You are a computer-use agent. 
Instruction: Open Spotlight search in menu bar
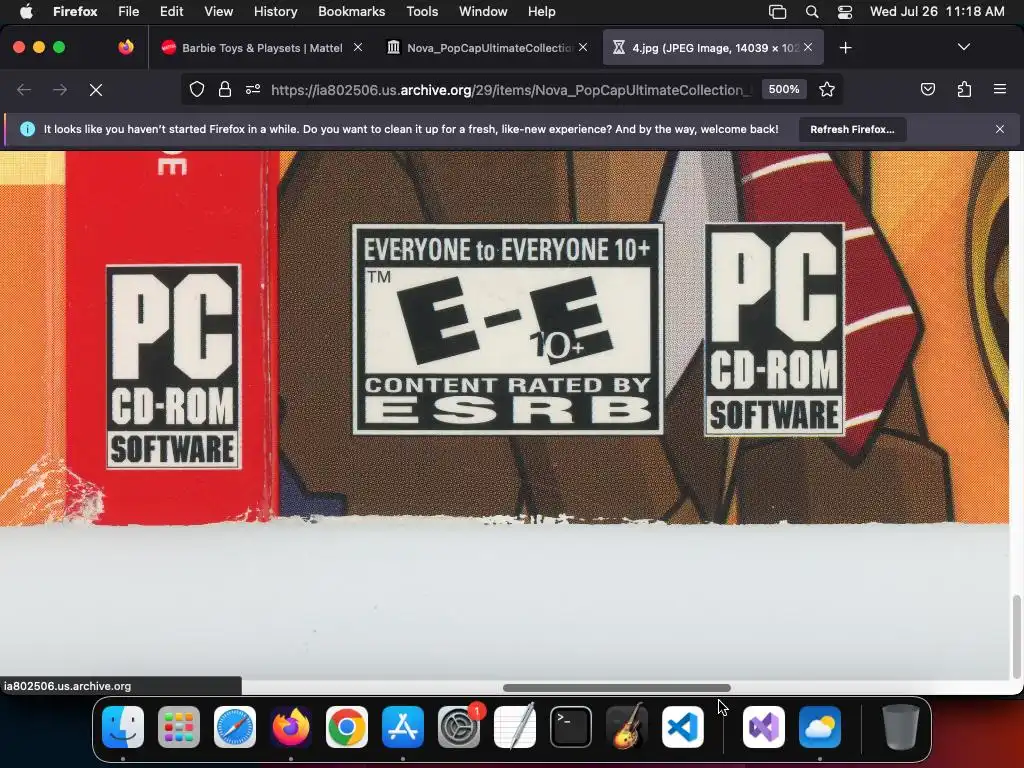[812, 12]
